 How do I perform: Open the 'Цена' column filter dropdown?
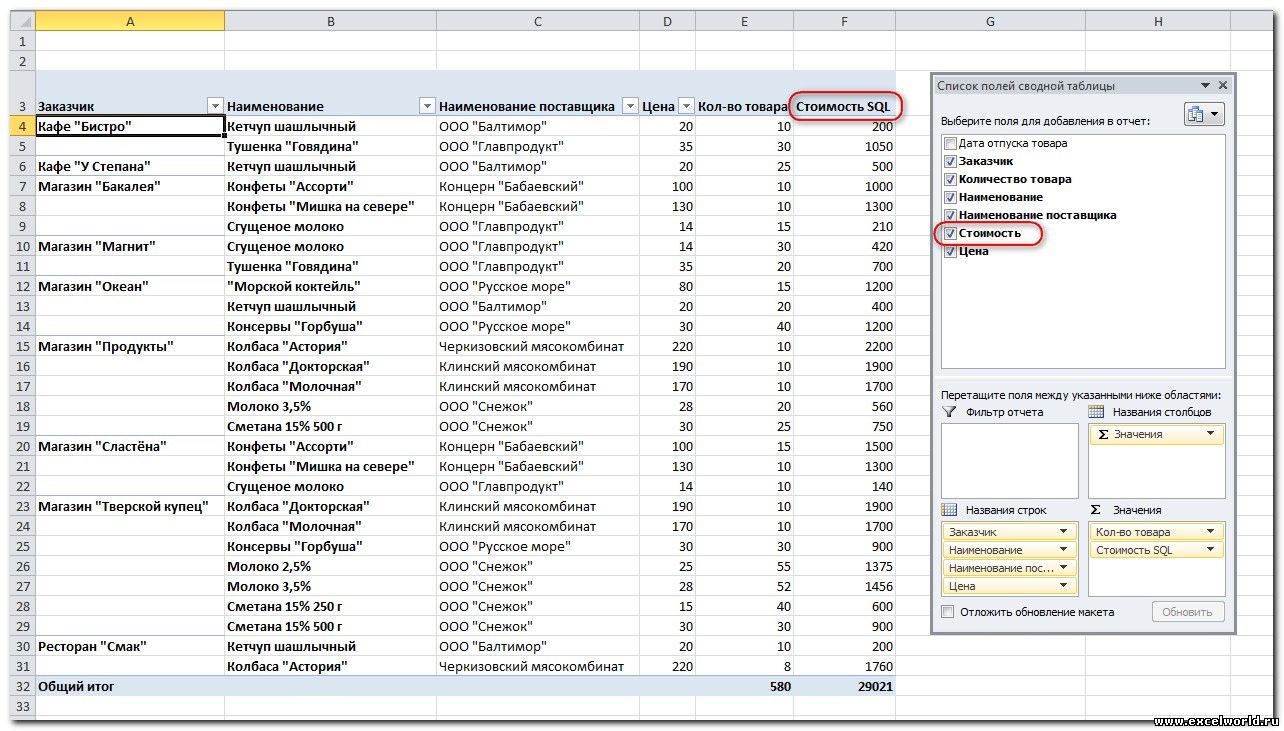click(686, 106)
